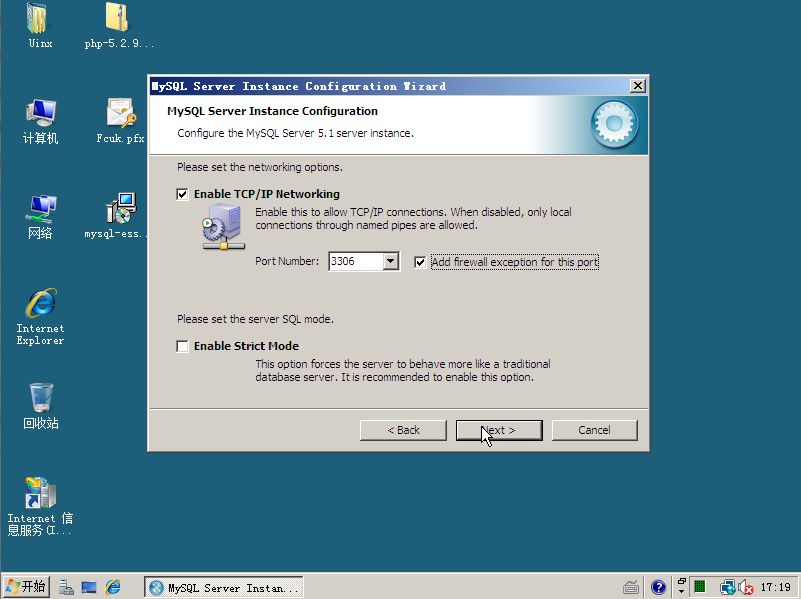Uncheck Enable TCP/IP Networking

[x=182, y=194]
